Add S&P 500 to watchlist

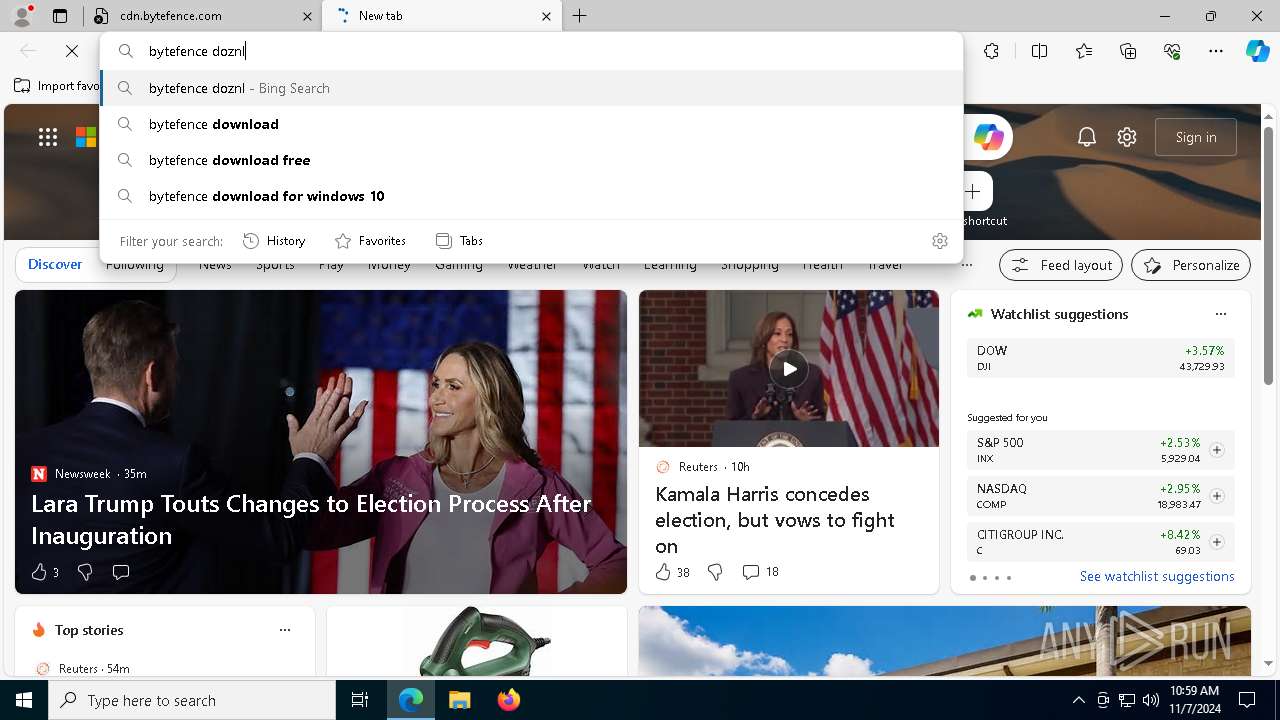pyautogui.click(x=1216, y=450)
